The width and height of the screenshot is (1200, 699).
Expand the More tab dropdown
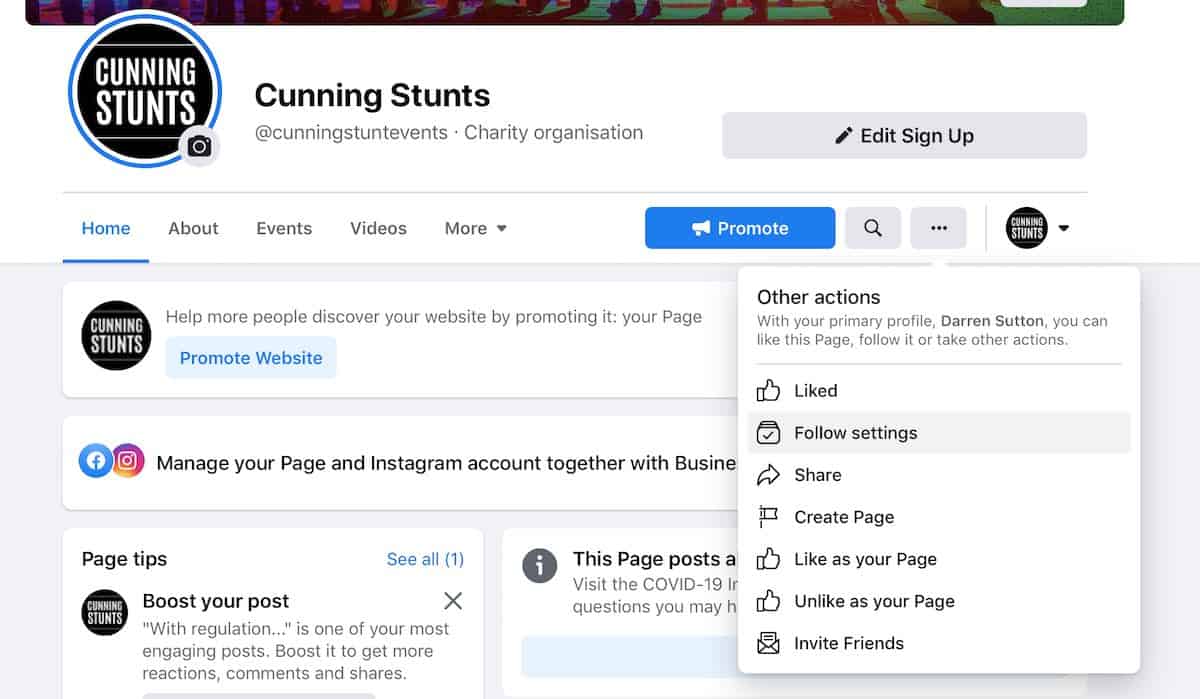pos(476,228)
